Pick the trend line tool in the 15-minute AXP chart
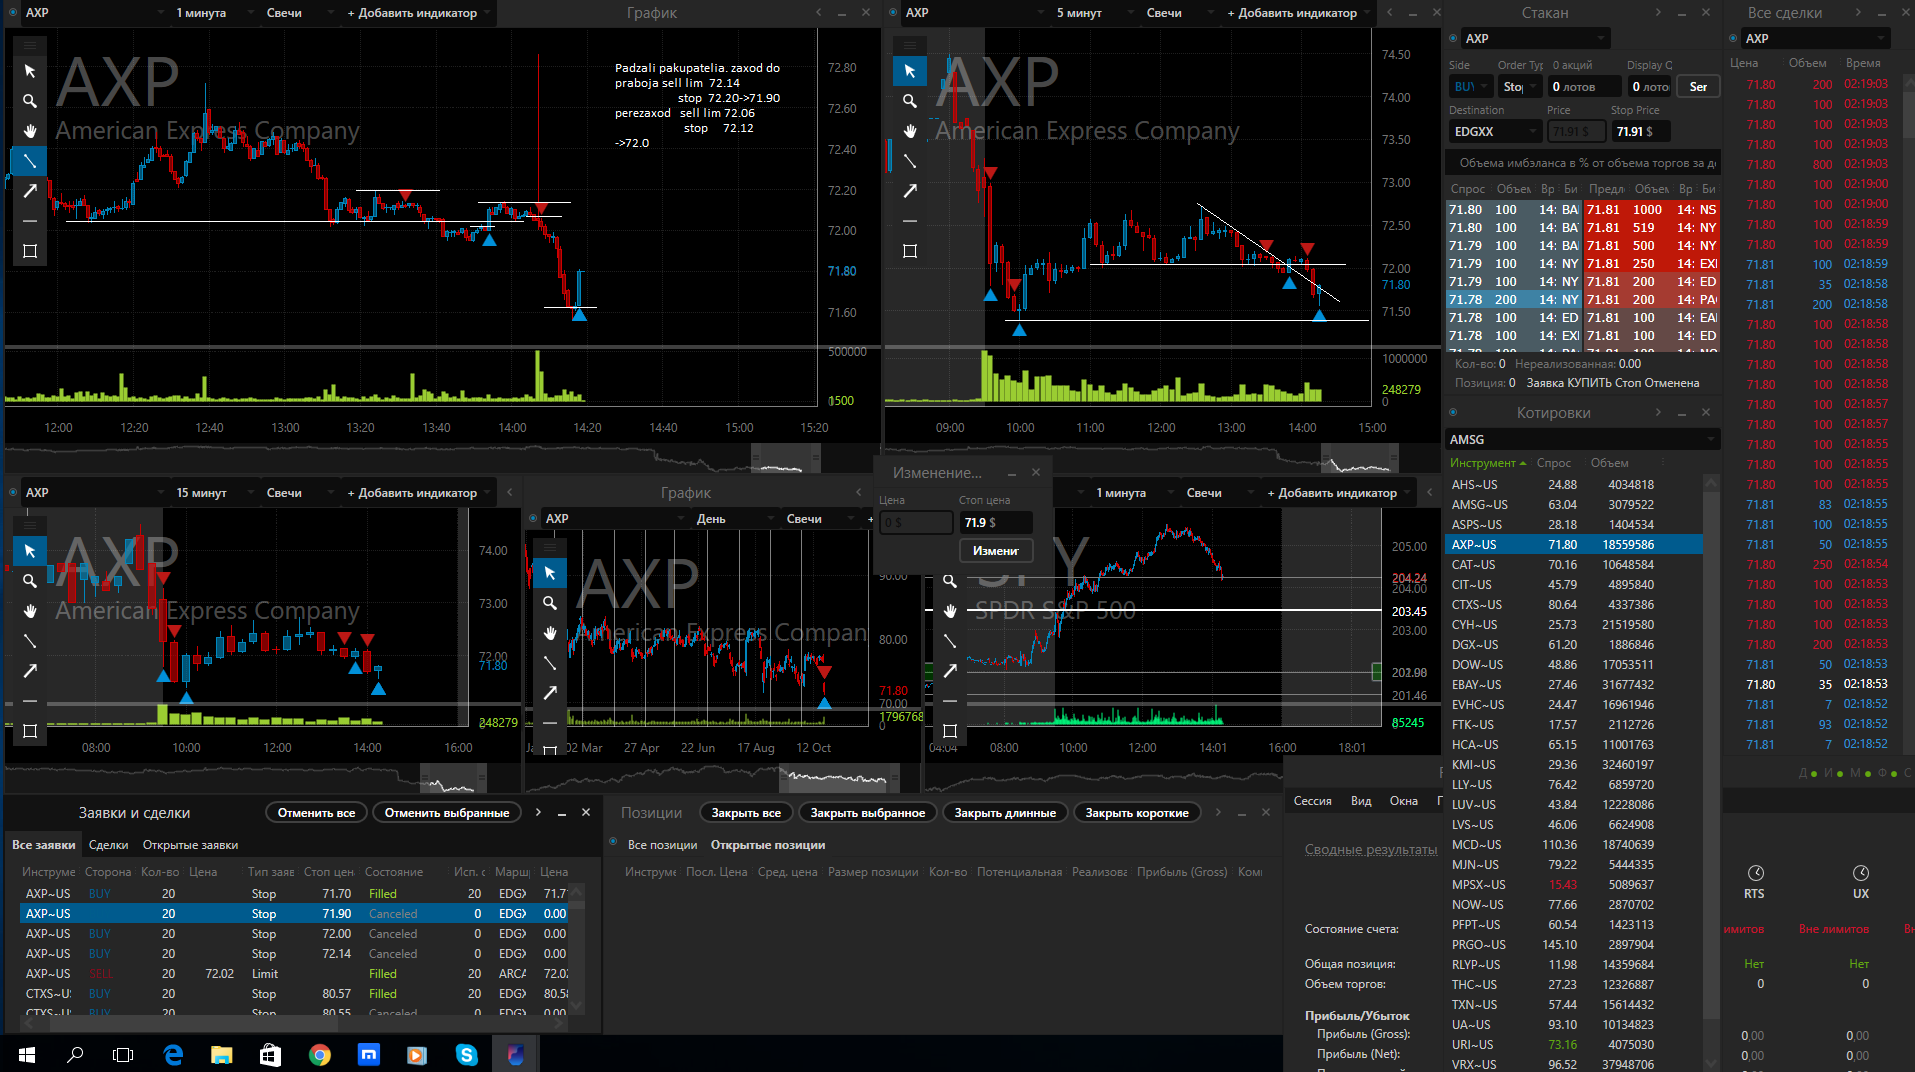This screenshot has height=1072, width=1915. pyautogui.click(x=30, y=641)
